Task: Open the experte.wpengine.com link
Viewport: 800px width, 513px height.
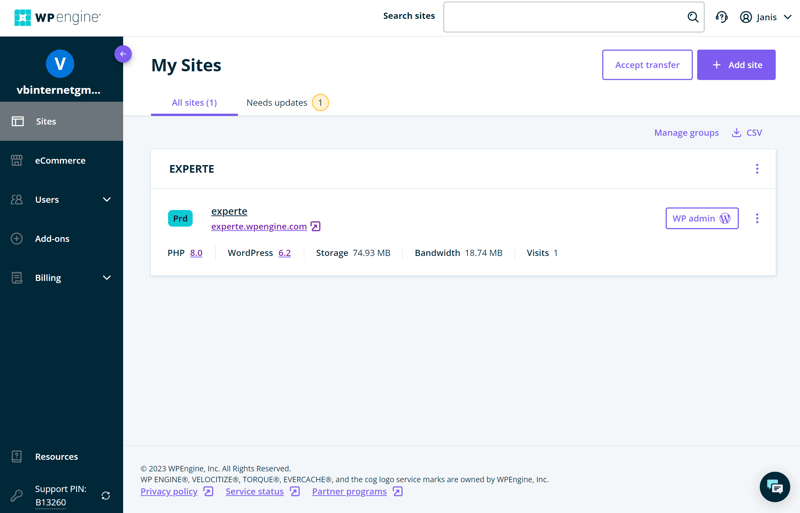Action: point(259,226)
